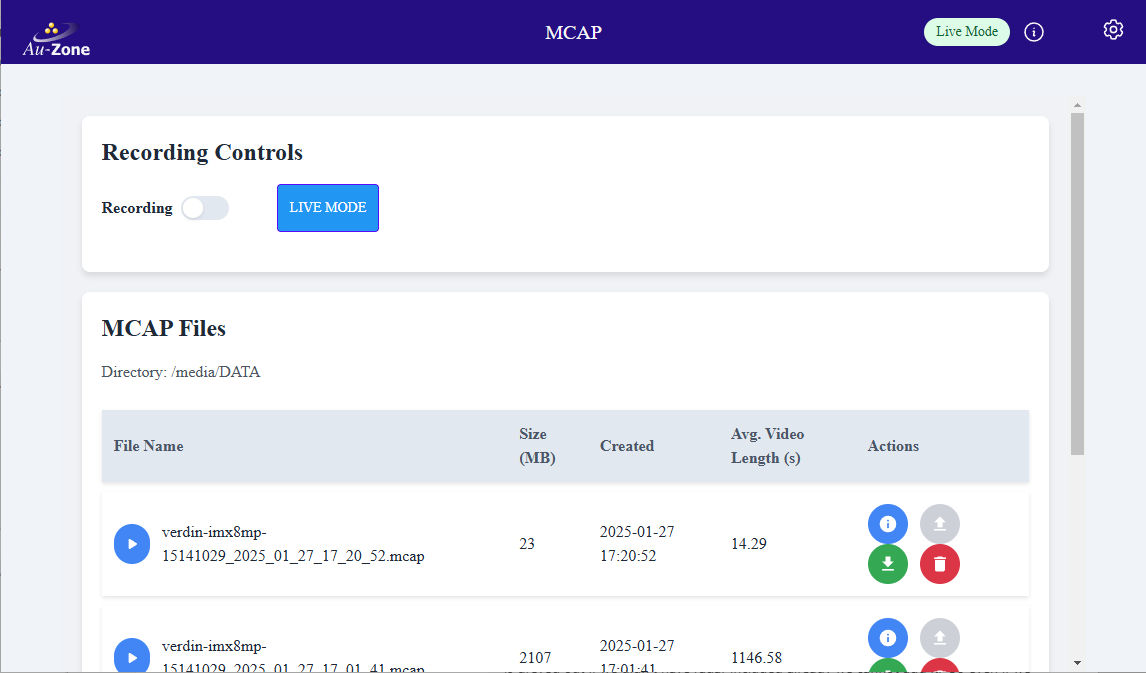Upload the 17_20_52.mcap file

(939, 523)
